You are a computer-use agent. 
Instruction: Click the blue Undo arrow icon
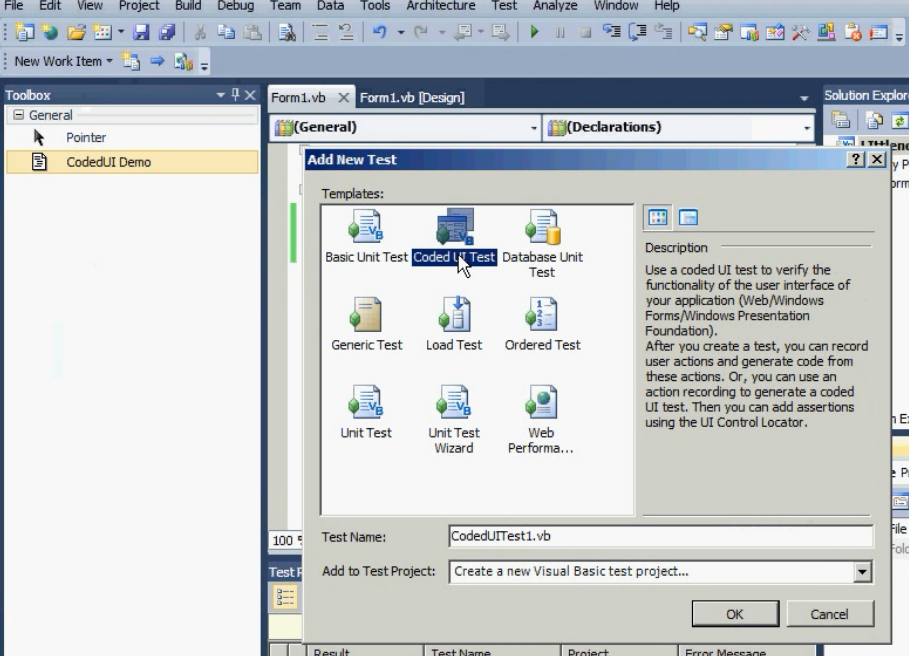tap(380, 32)
